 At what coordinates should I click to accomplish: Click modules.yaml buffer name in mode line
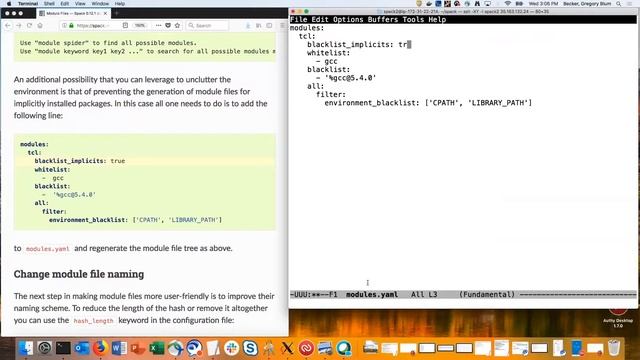coord(372,294)
